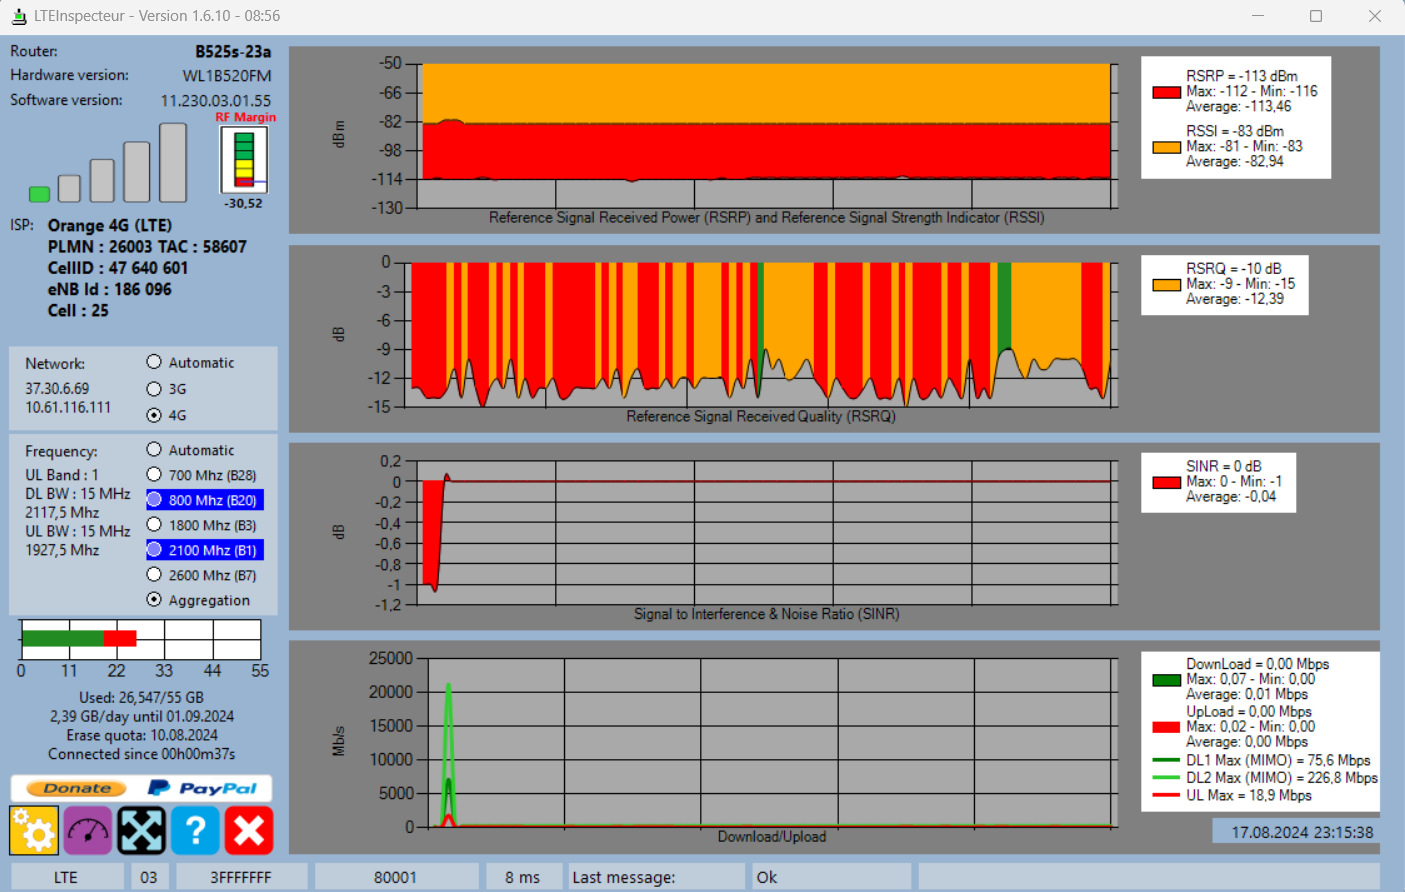Click the ISP name Orange 4G (LTE)
Viewport: 1405px width, 892px height.
click(x=110, y=226)
